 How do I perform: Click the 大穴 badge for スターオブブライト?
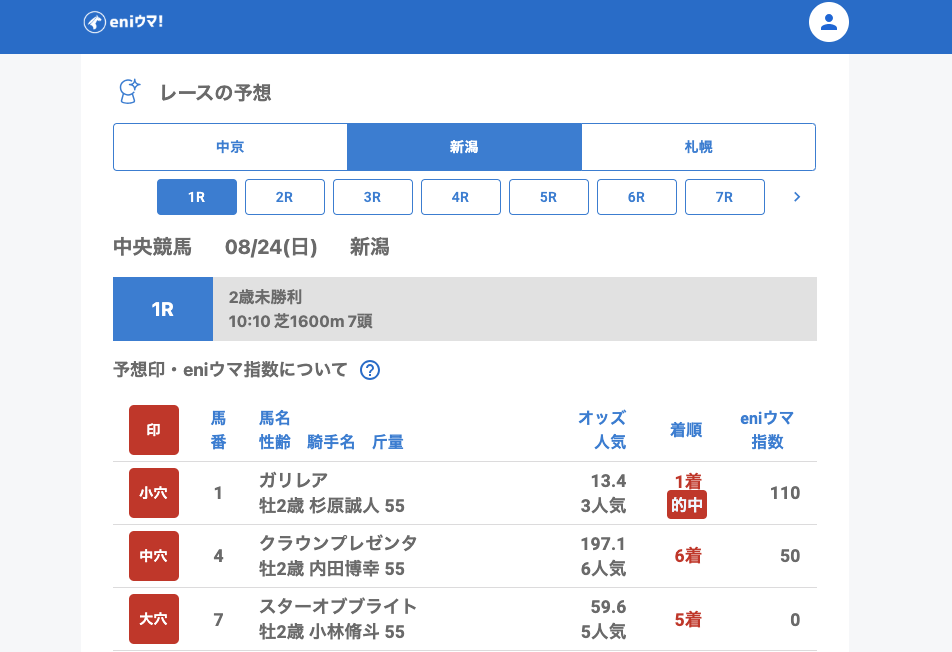point(154,619)
